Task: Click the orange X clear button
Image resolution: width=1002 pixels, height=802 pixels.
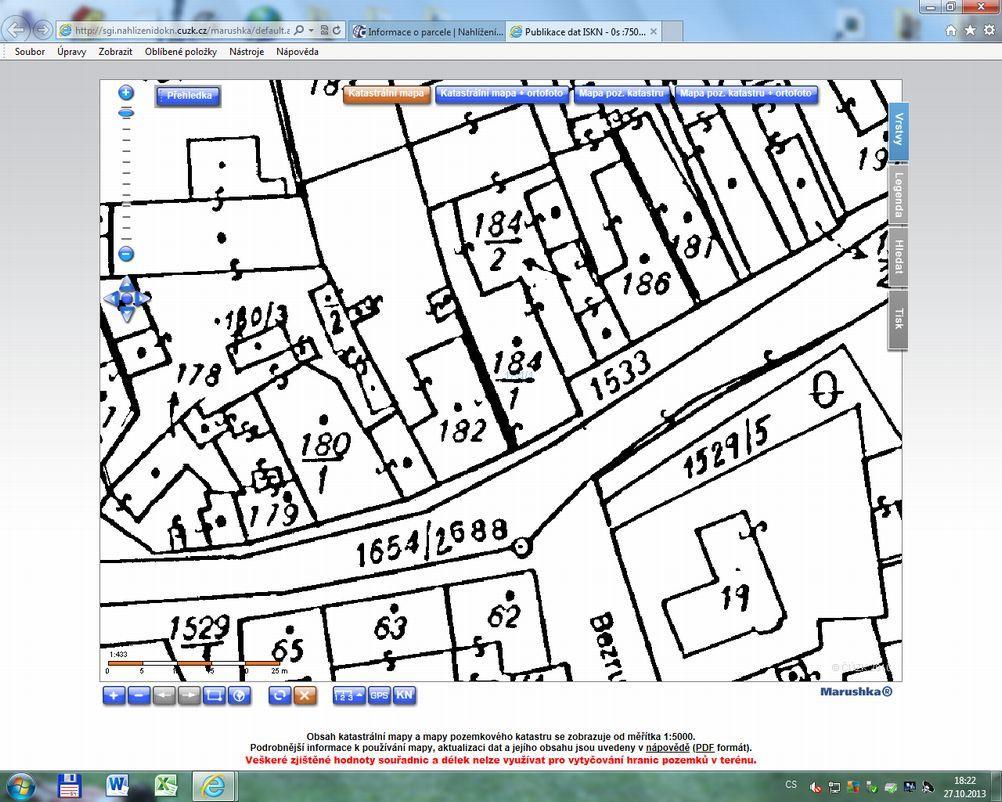Action: point(305,695)
